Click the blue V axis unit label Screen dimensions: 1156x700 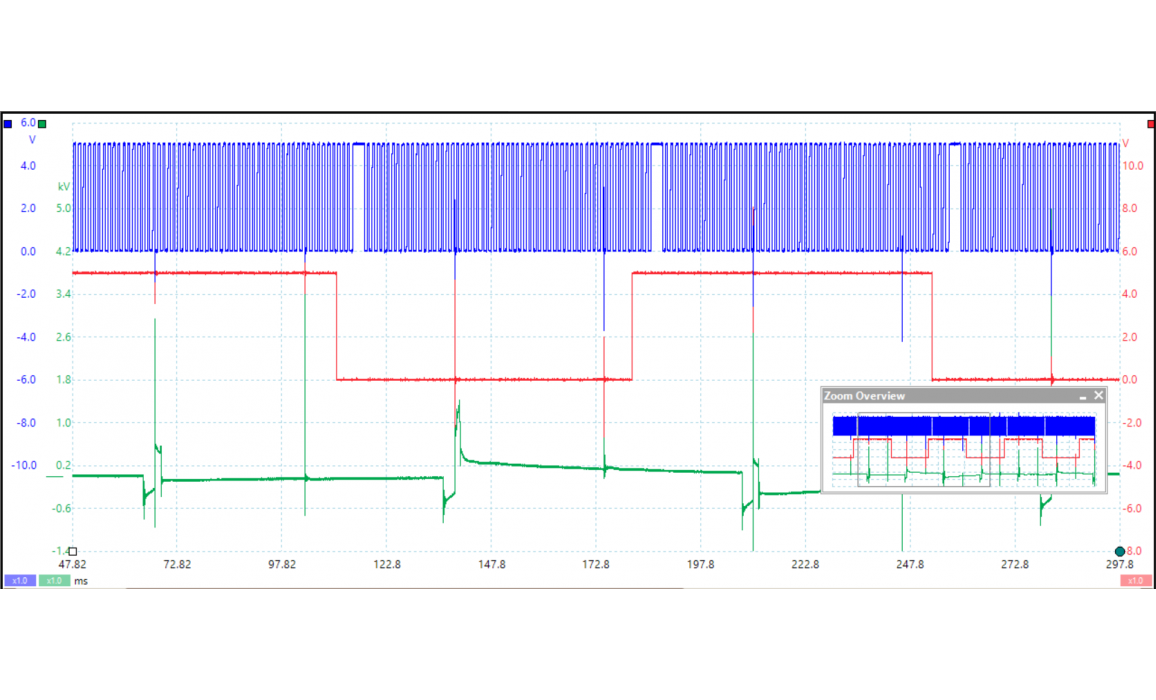pyautogui.click(x=30, y=141)
